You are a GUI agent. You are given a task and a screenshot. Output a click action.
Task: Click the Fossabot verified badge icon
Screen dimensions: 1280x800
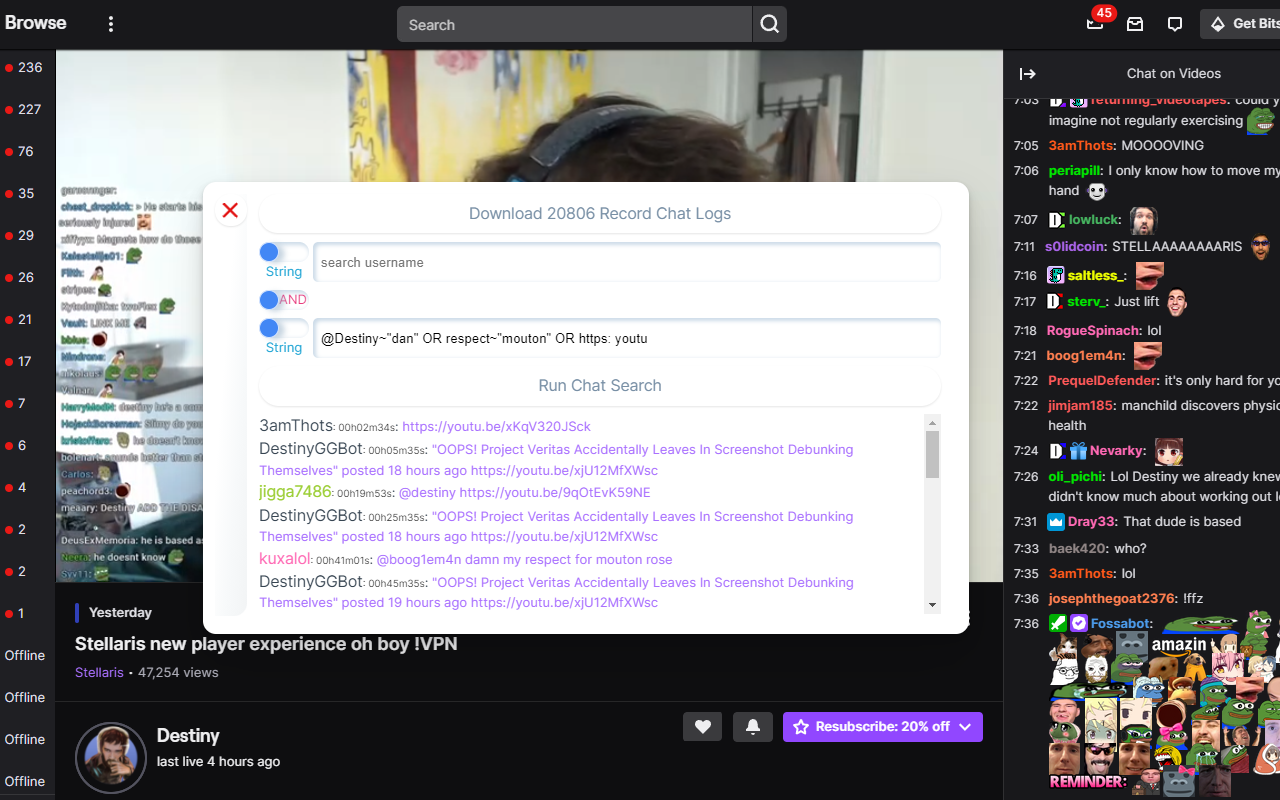[x=1078, y=624]
